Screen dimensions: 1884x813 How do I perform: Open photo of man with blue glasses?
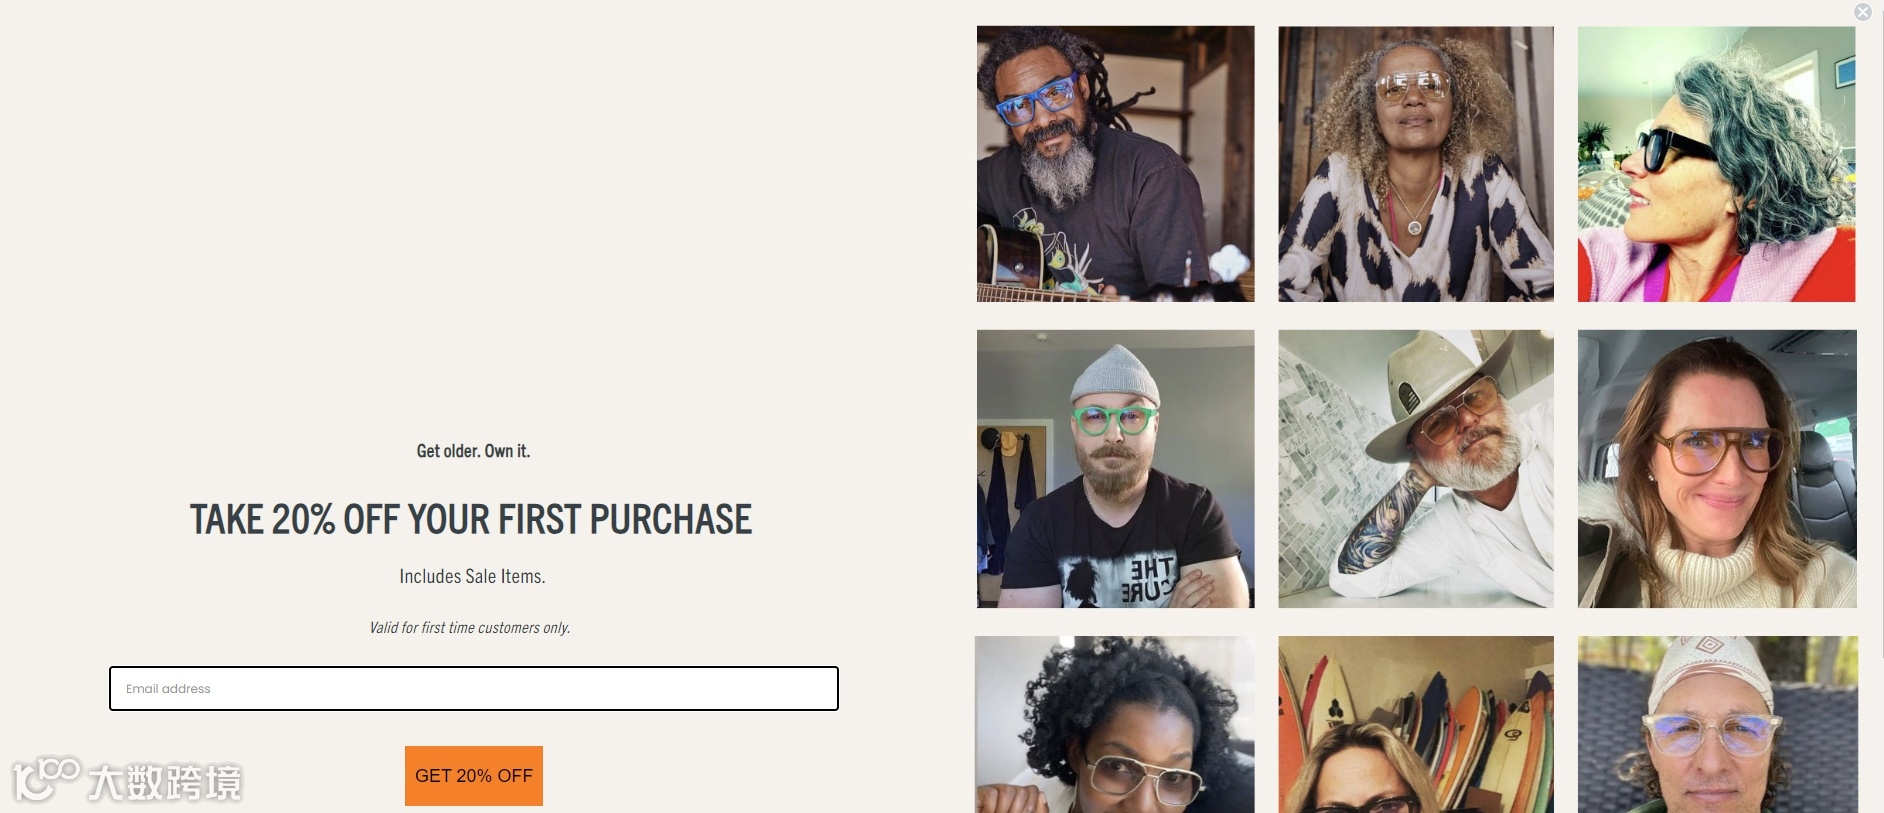click(1115, 164)
